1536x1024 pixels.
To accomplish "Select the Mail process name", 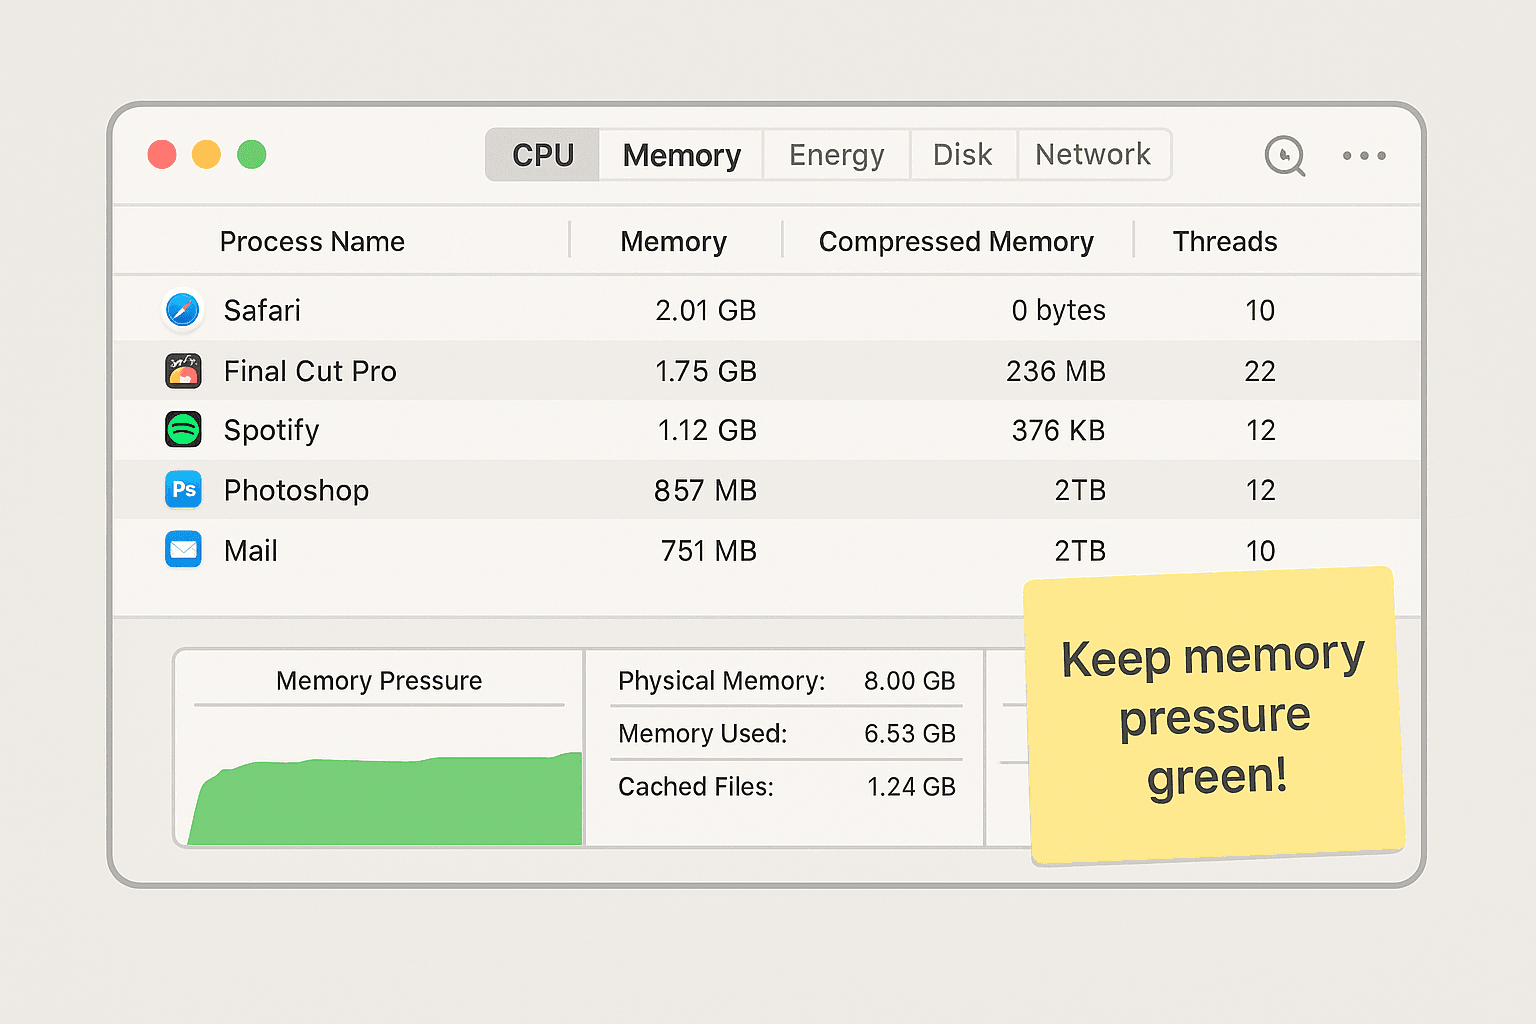I will click(251, 551).
